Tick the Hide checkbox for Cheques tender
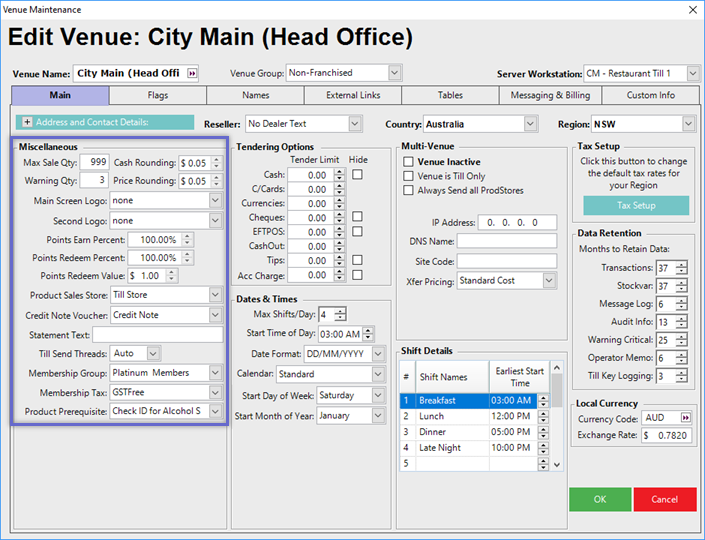 [x=357, y=217]
